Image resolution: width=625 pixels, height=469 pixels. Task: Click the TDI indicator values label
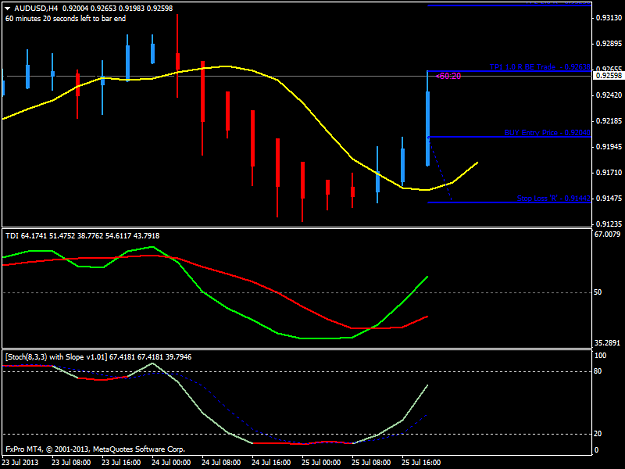(83, 236)
